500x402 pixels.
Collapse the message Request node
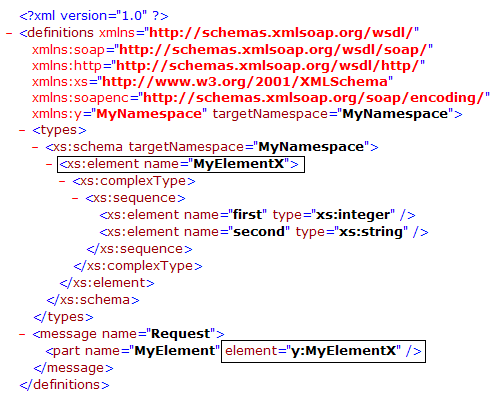point(22,334)
